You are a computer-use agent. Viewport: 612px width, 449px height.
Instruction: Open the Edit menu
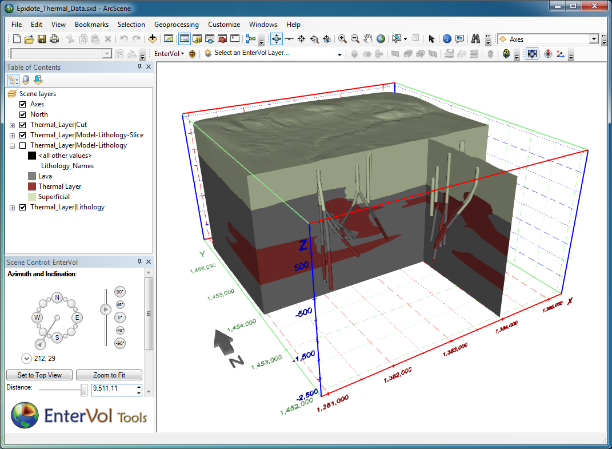pyautogui.click(x=36, y=25)
